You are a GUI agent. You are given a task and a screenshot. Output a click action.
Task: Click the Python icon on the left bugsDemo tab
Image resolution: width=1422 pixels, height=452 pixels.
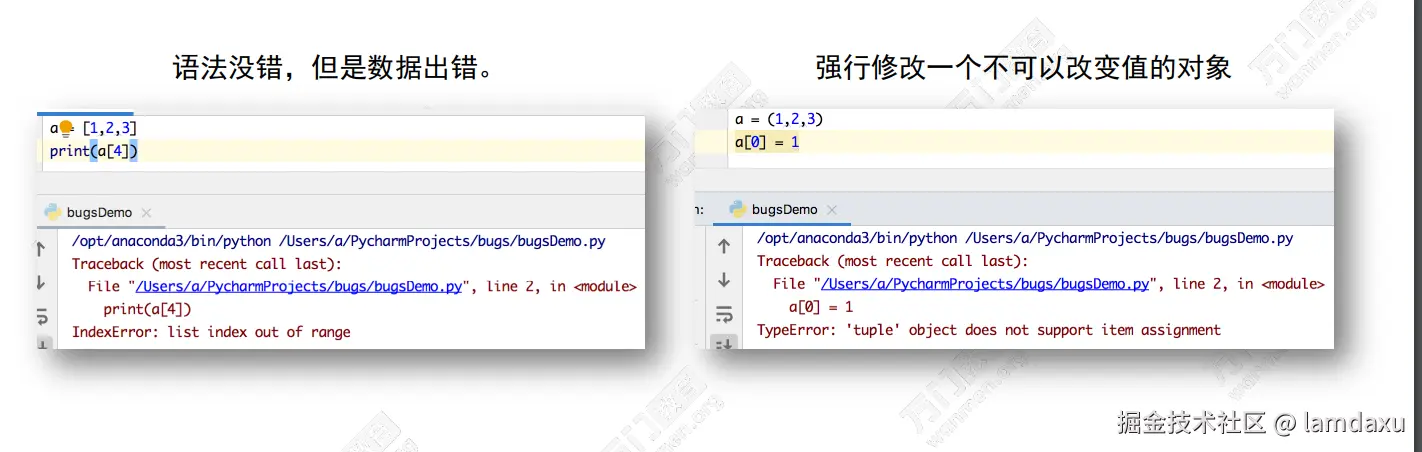click(52, 212)
